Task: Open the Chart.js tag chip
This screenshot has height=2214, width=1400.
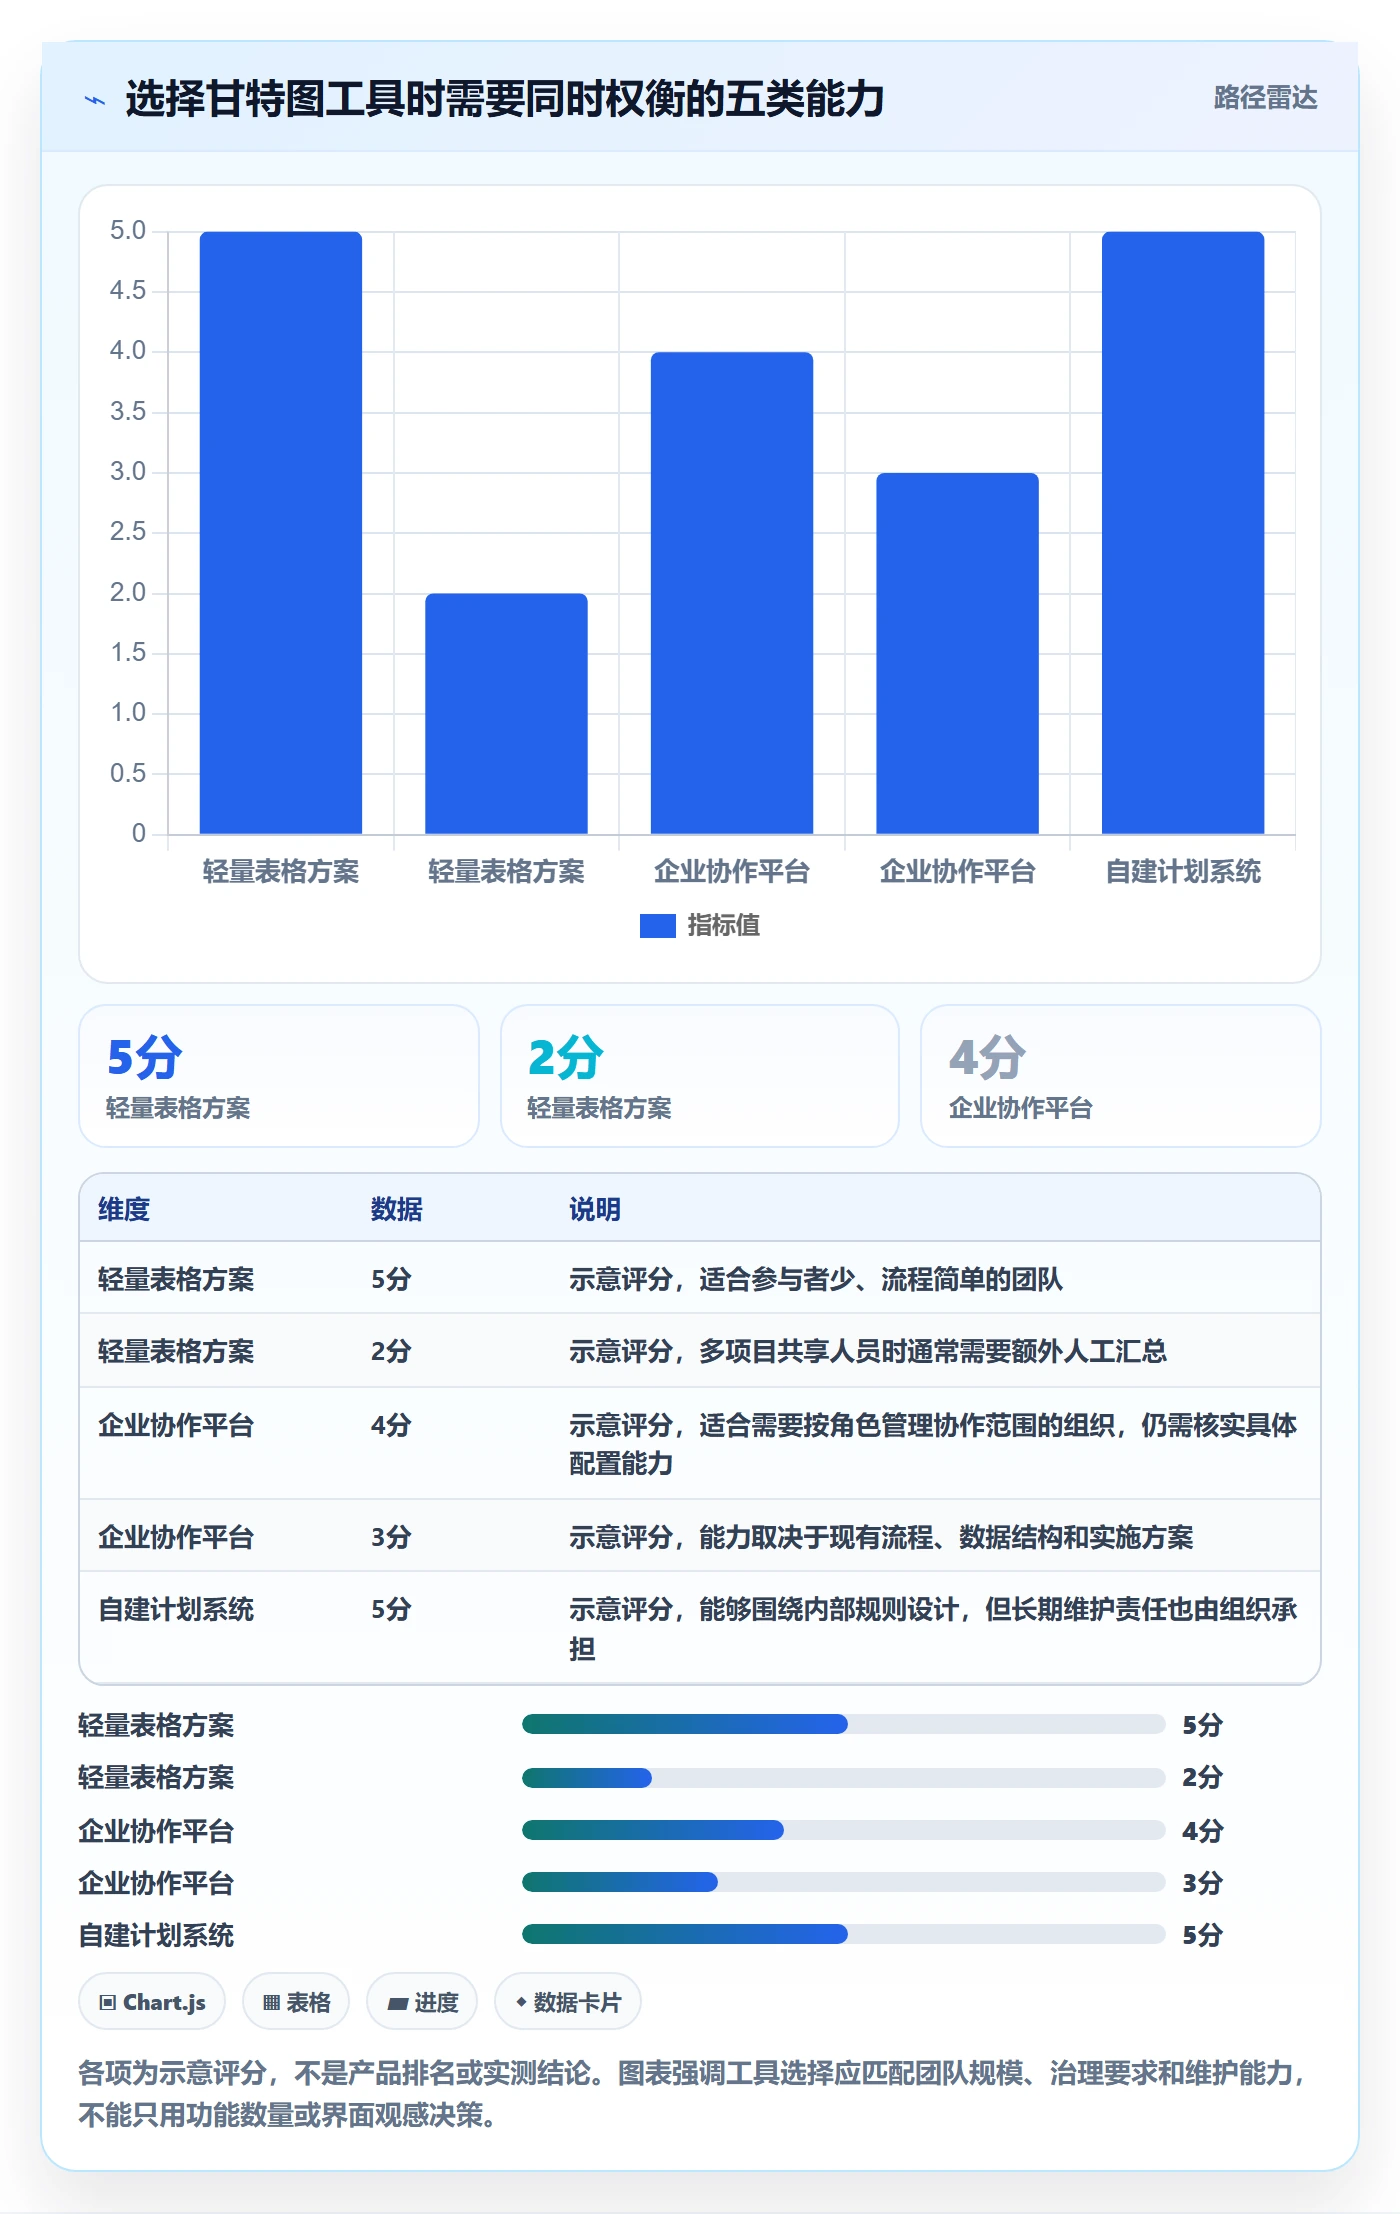Action: (152, 2002)
